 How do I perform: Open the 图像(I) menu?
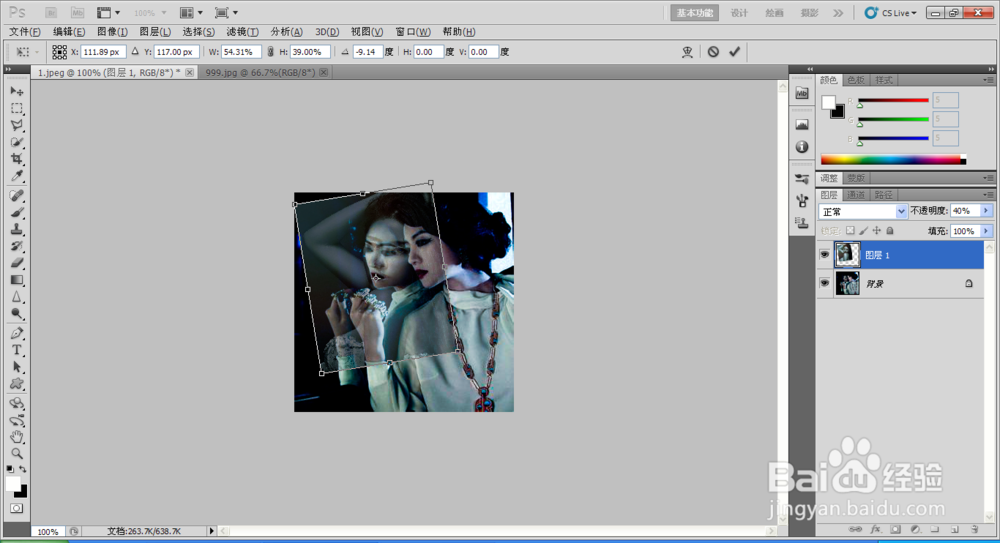tap(112, 32)
